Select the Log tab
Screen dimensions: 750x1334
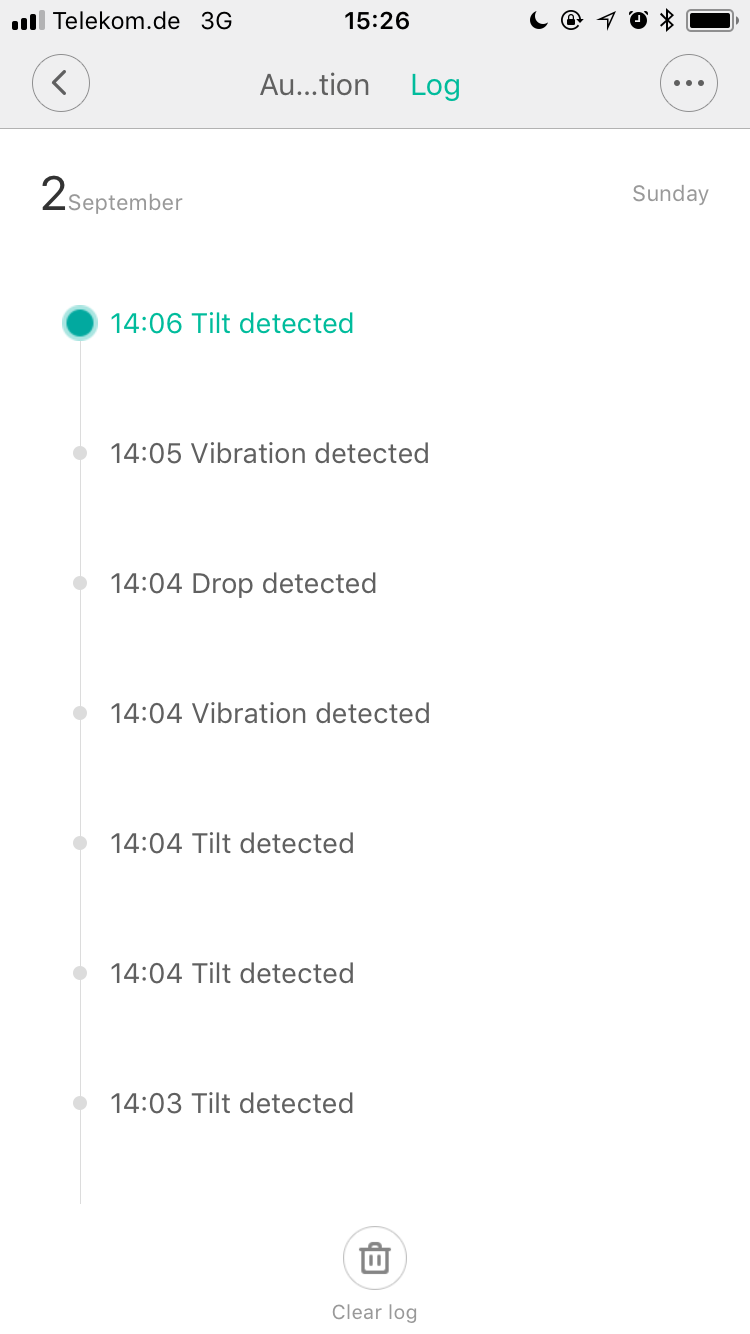tap(435, 85)
